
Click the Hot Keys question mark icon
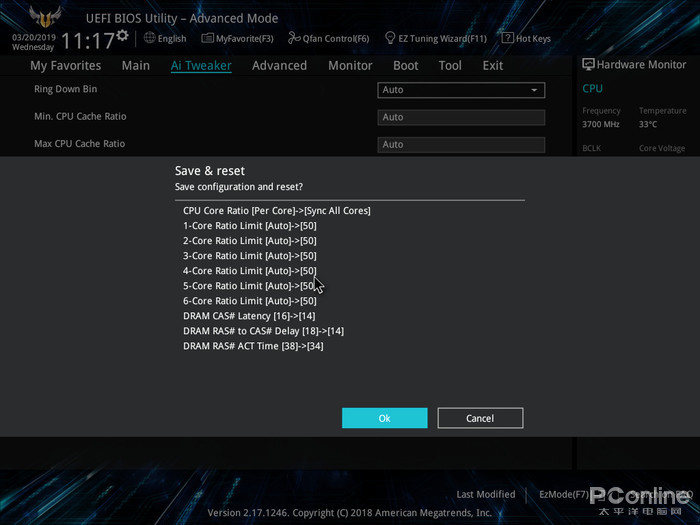point(507,38)
